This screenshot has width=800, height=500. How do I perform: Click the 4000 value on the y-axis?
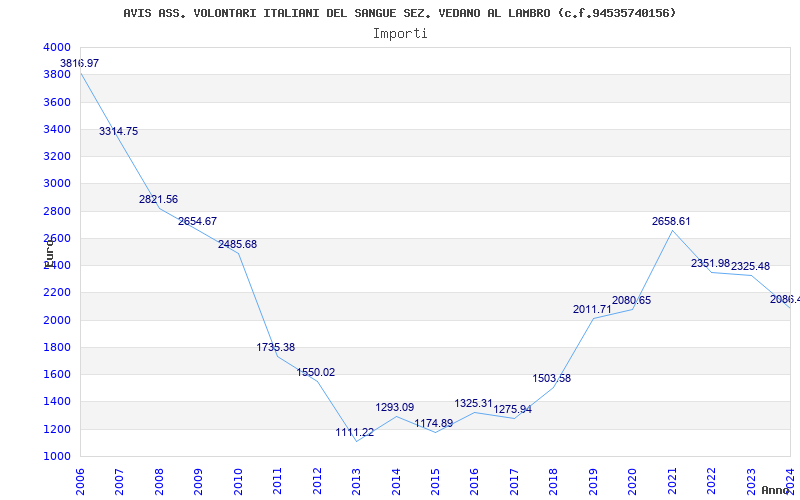(57, 47)
